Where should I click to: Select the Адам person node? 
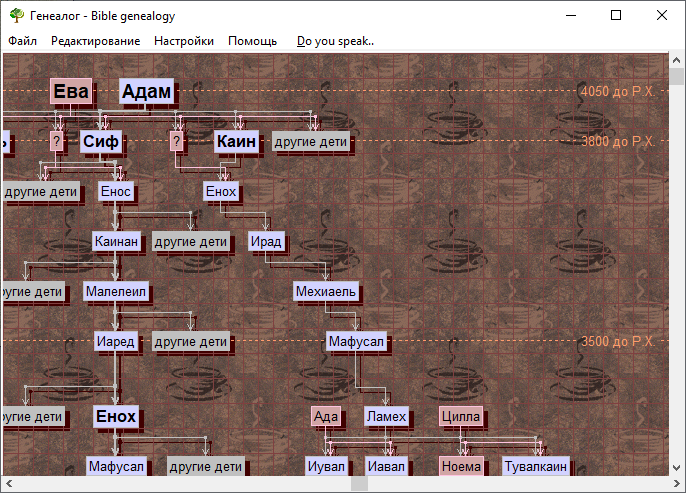pos(147,92)
